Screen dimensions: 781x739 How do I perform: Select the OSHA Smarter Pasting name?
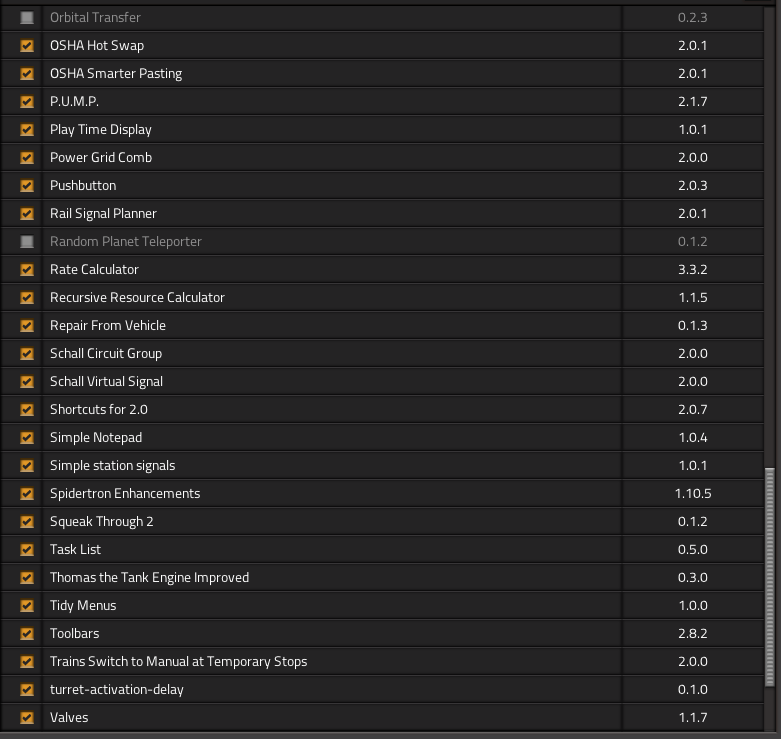click(116, 73)
